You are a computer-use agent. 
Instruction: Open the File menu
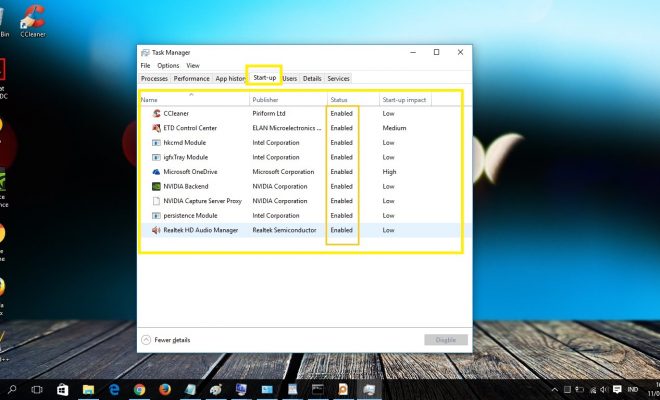click(x=145, y=66)
